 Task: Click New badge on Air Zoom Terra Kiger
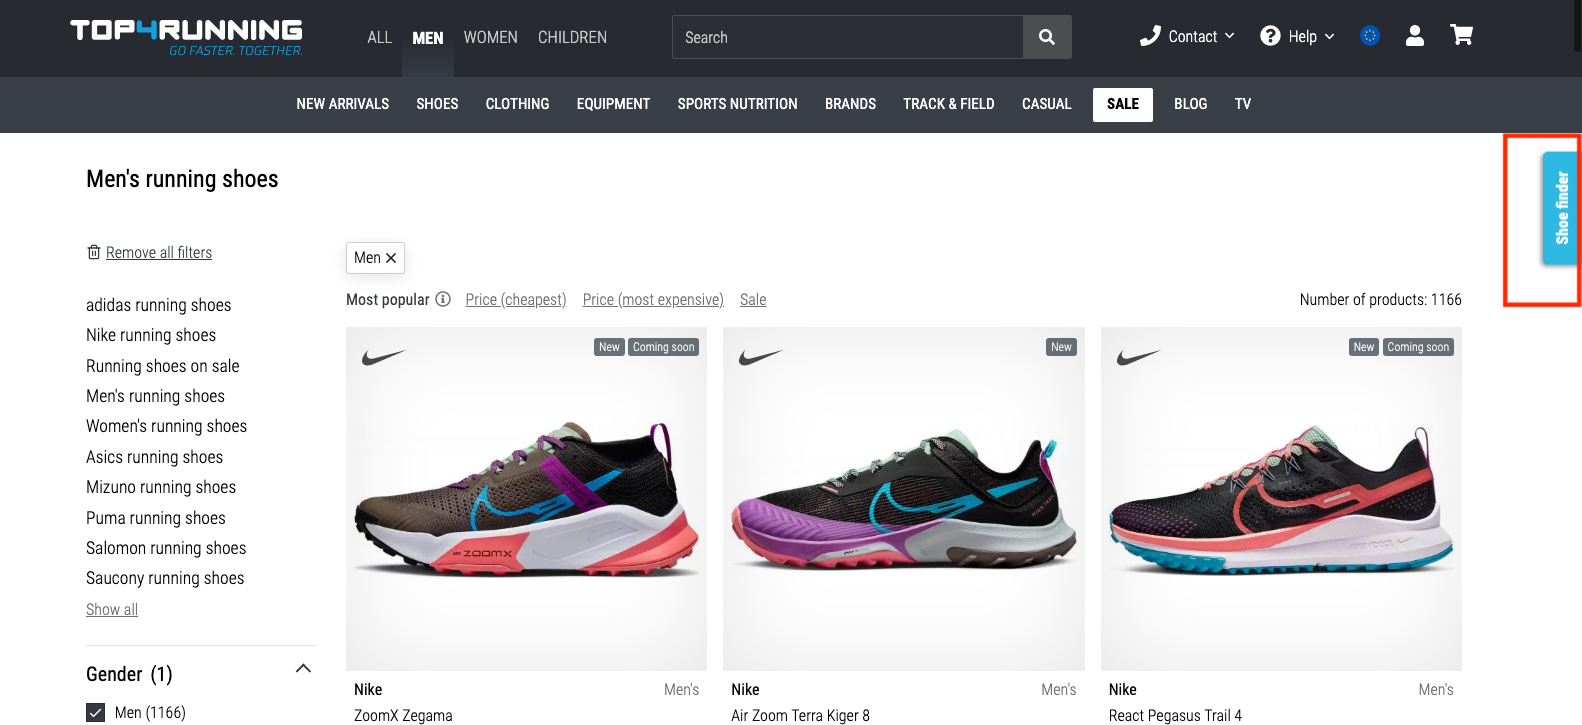1061,347
